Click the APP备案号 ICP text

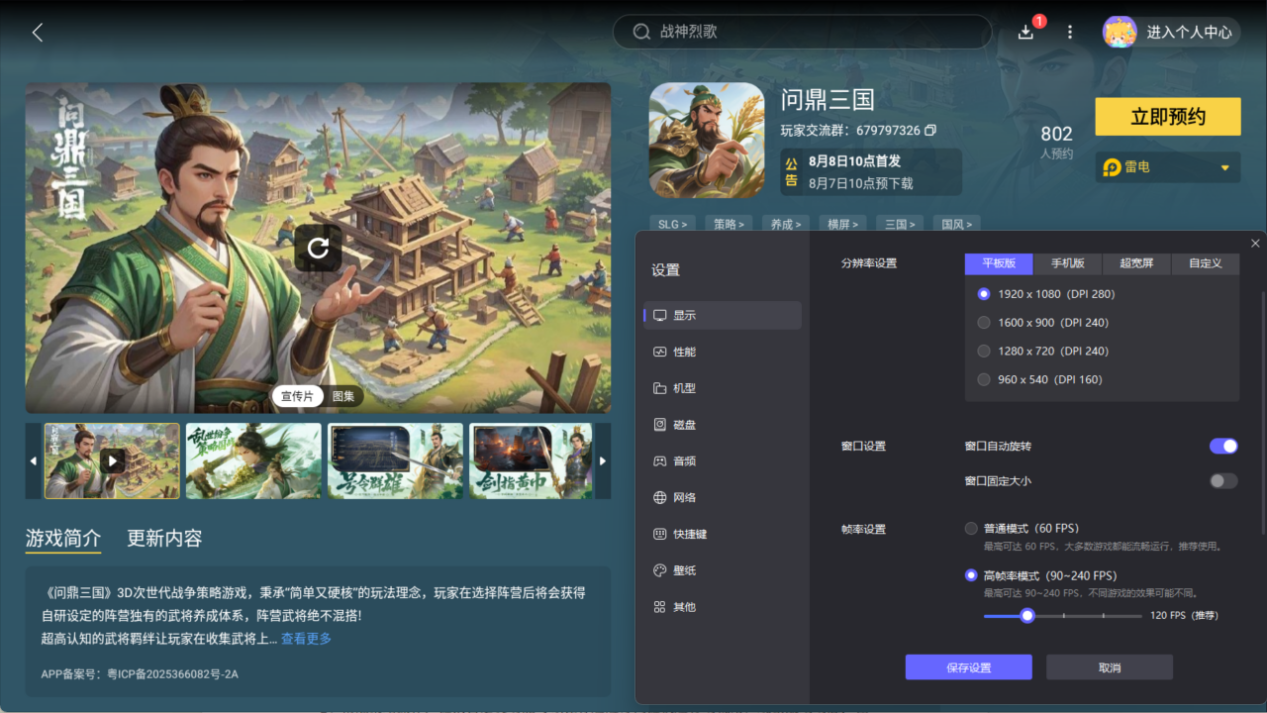(140, 675)
